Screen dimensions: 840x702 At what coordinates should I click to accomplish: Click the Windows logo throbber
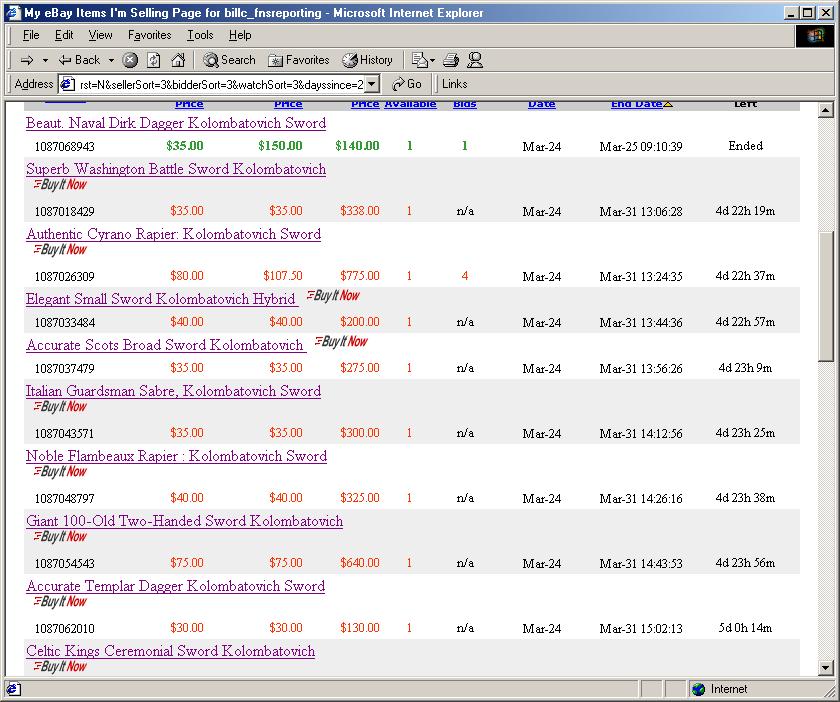[814, 36]
